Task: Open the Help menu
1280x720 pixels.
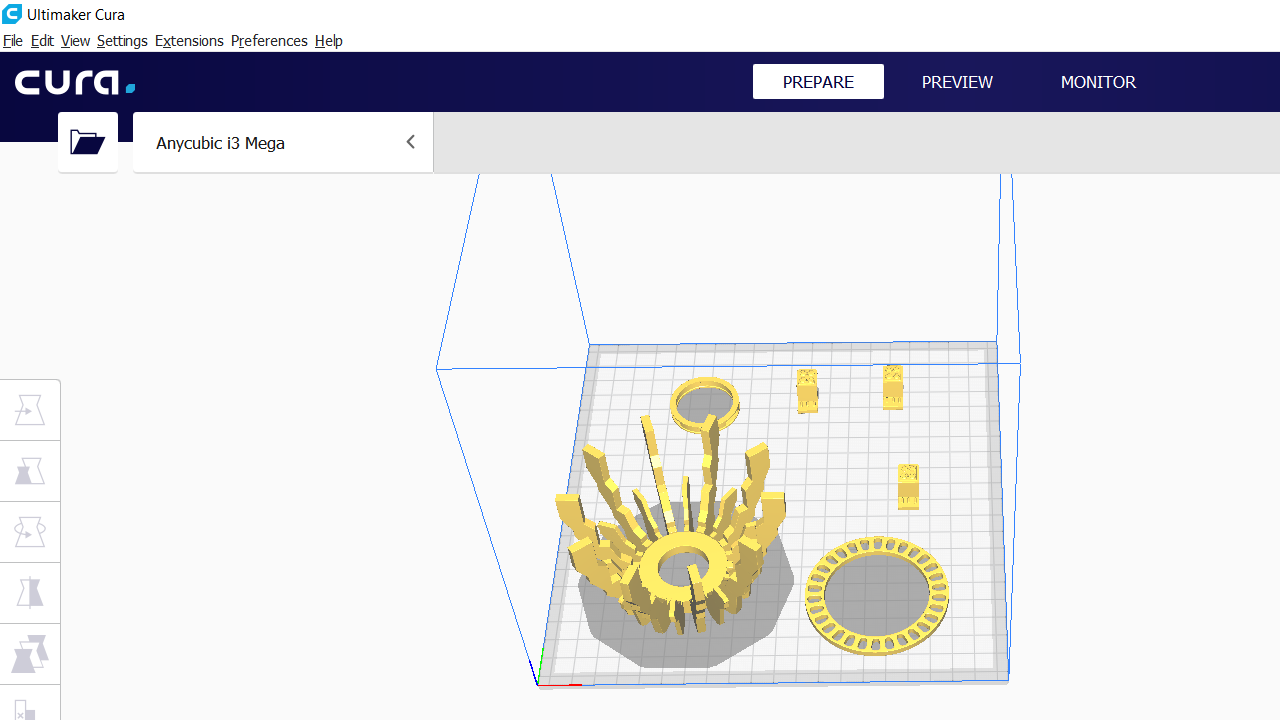Action: coord(329,41)
